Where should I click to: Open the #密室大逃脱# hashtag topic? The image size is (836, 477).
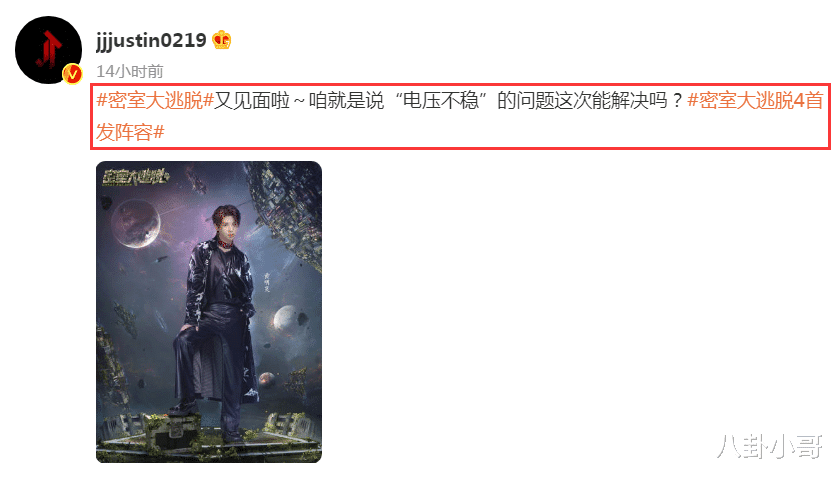point(155,100)
